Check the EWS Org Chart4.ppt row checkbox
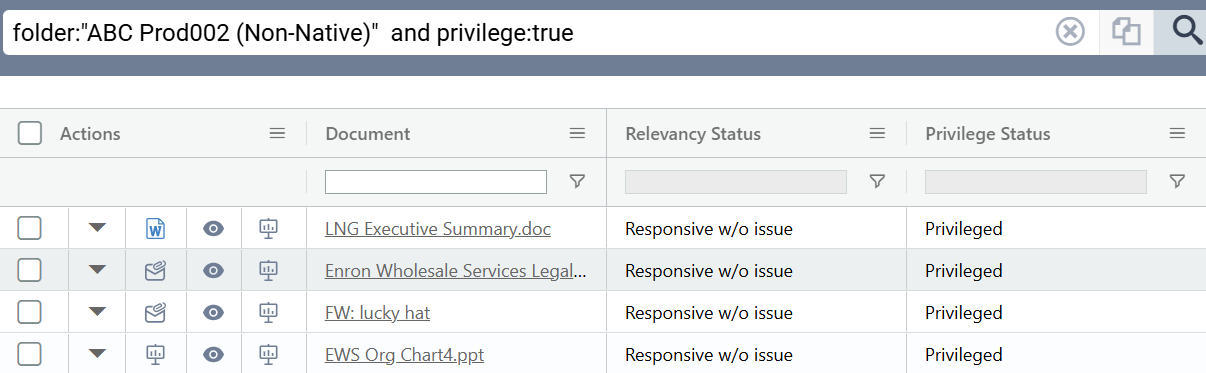1206x373 pixels. 30,354
